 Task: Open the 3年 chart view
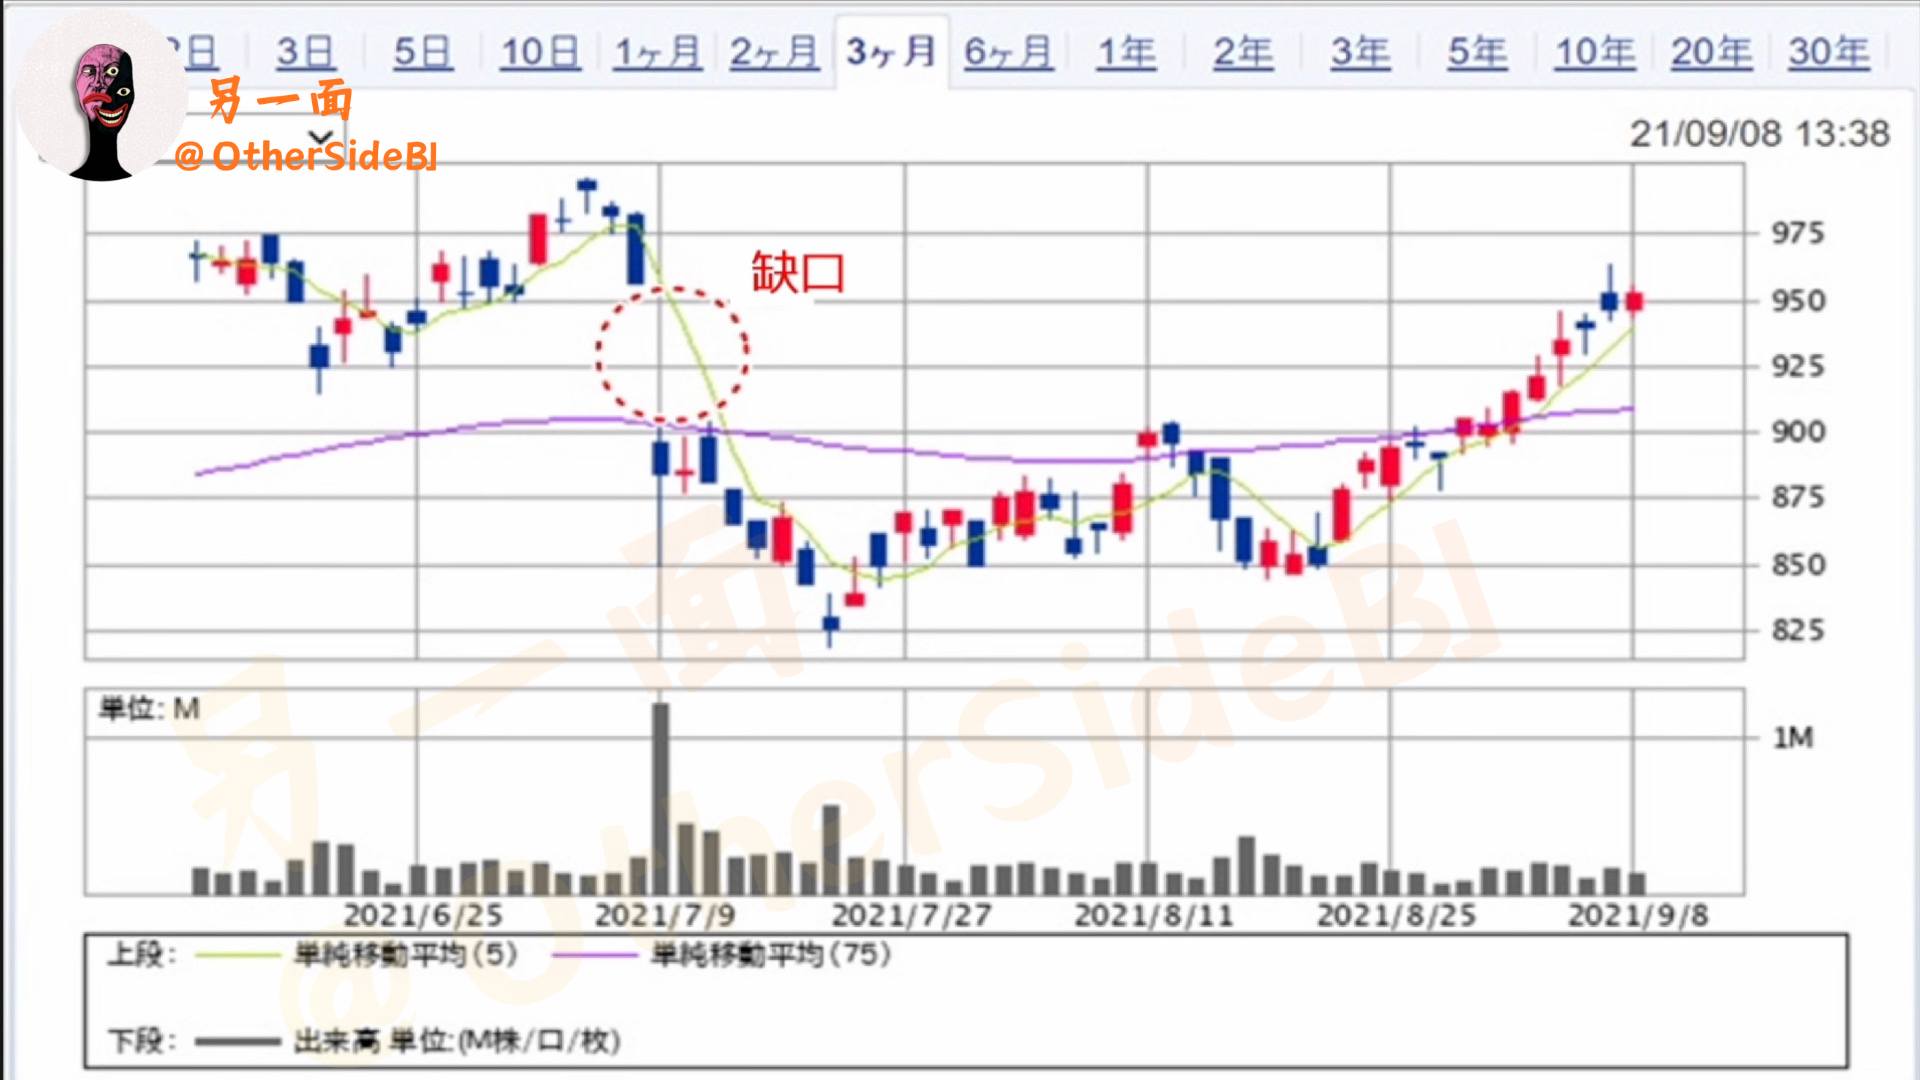(x=1360, y=52)
